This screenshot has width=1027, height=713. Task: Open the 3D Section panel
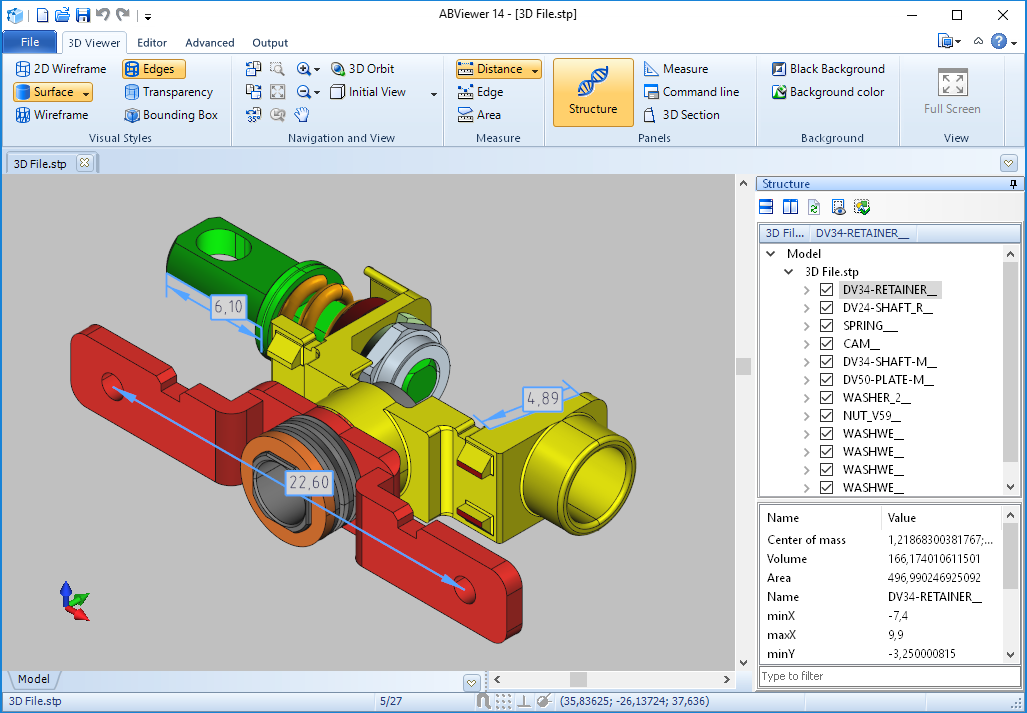pos(681,115)
